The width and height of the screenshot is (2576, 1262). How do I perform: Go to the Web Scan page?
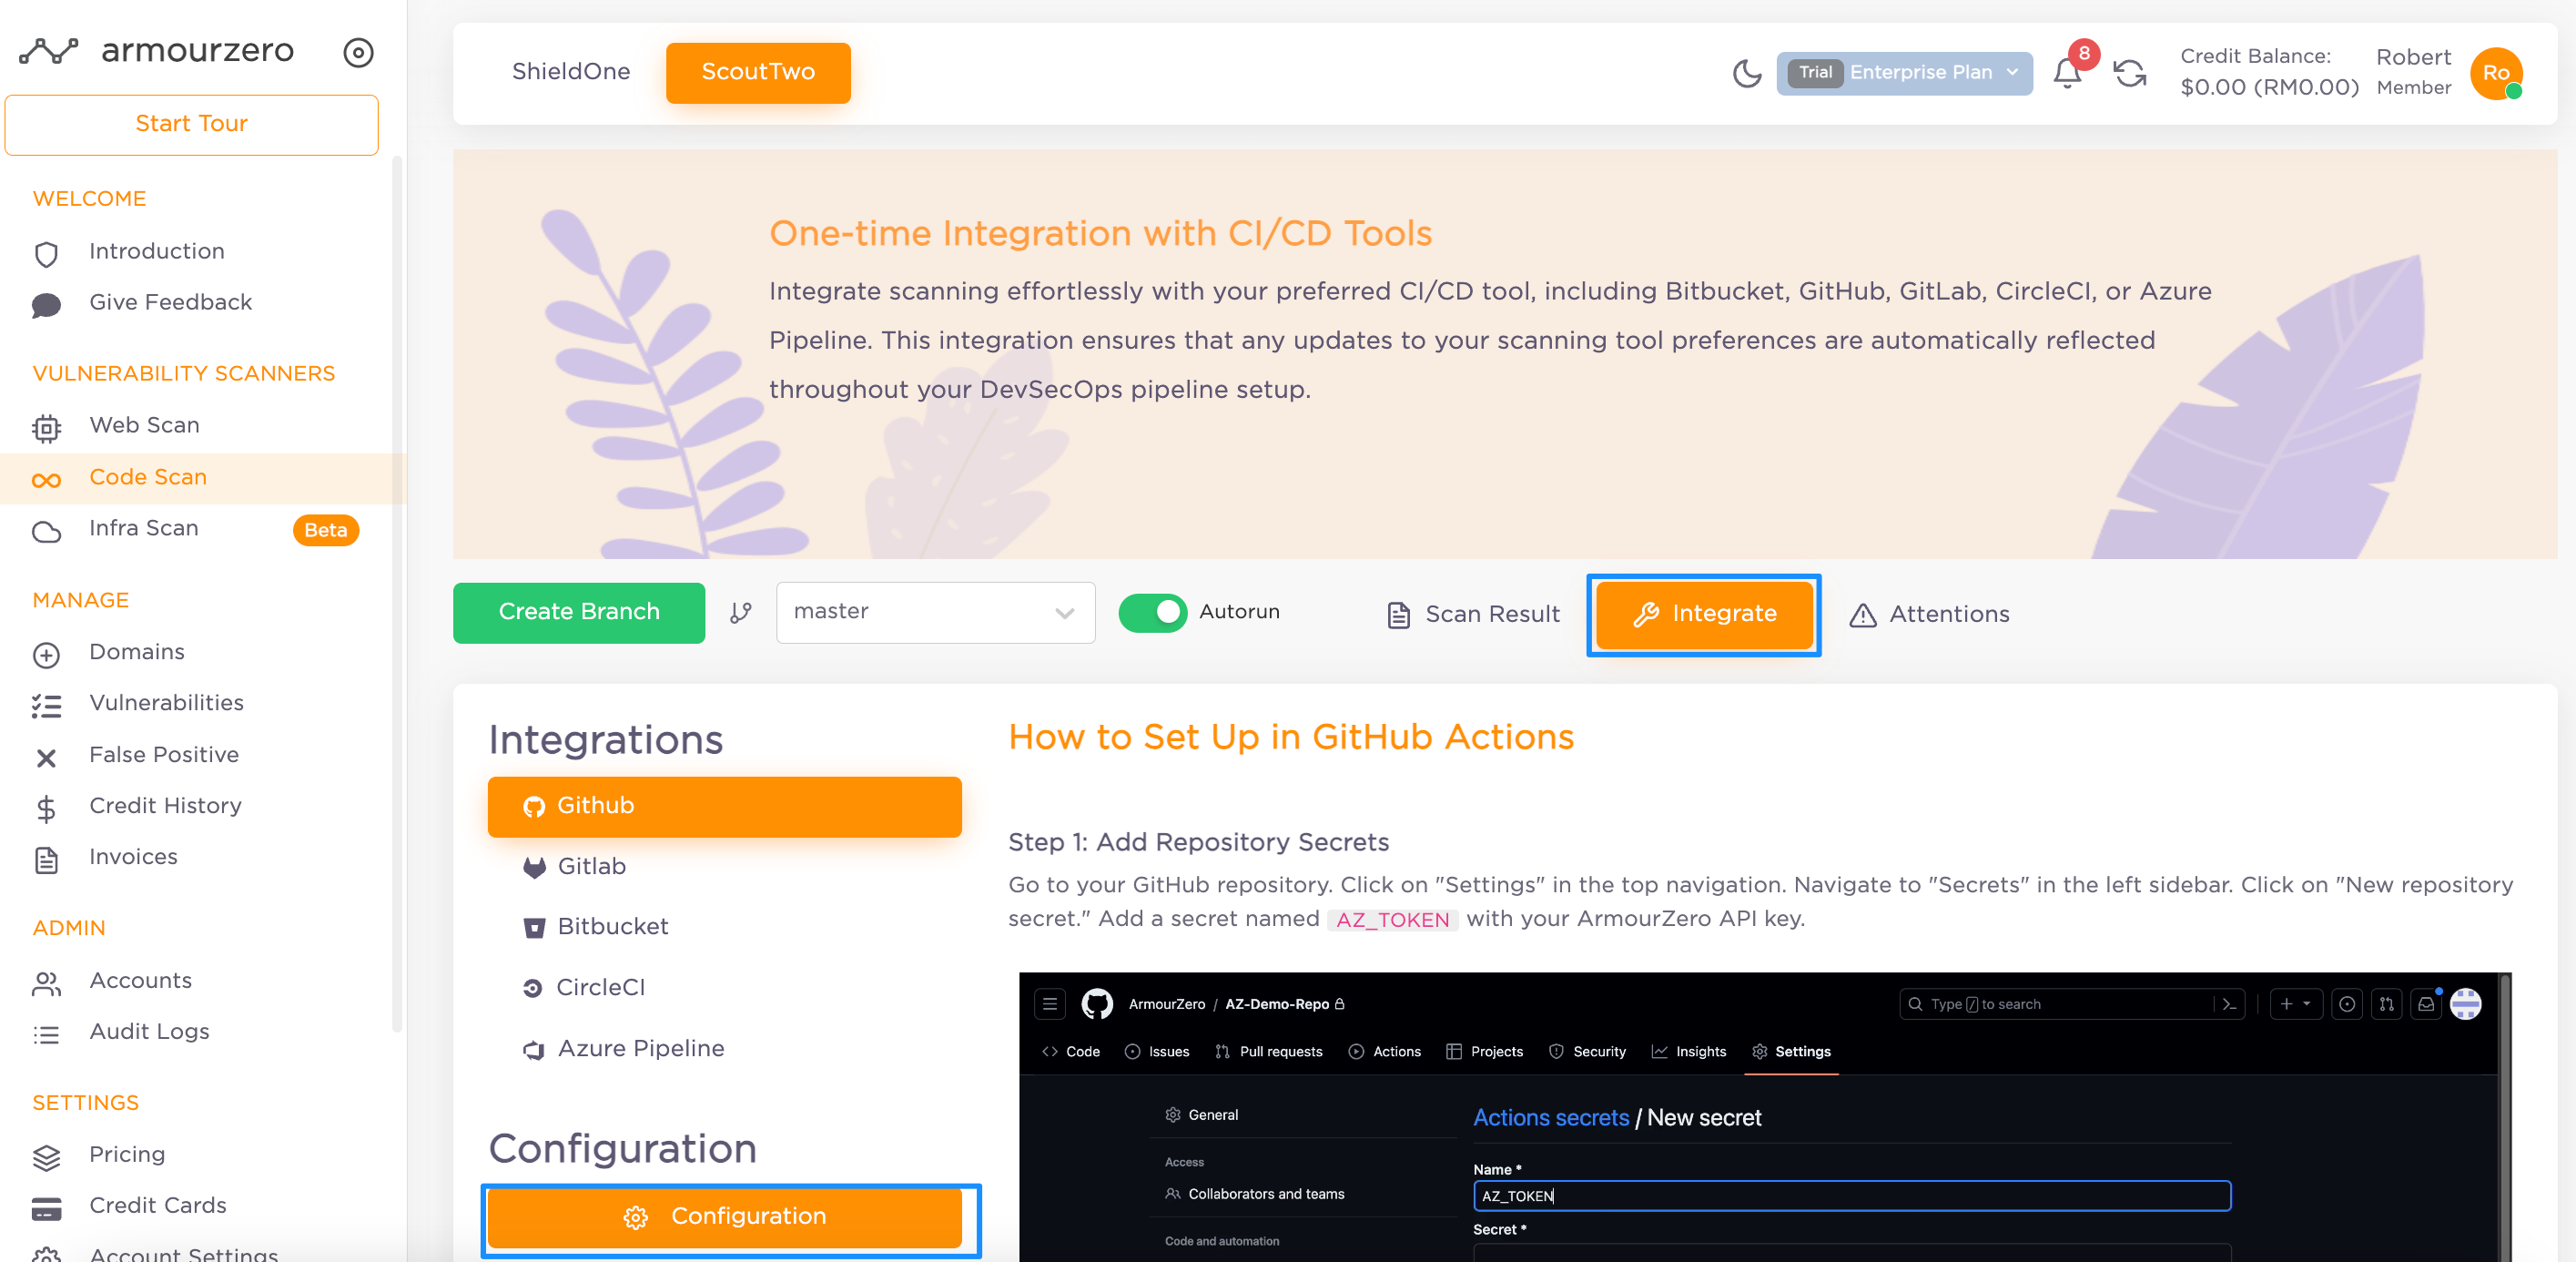pos(144,426)
